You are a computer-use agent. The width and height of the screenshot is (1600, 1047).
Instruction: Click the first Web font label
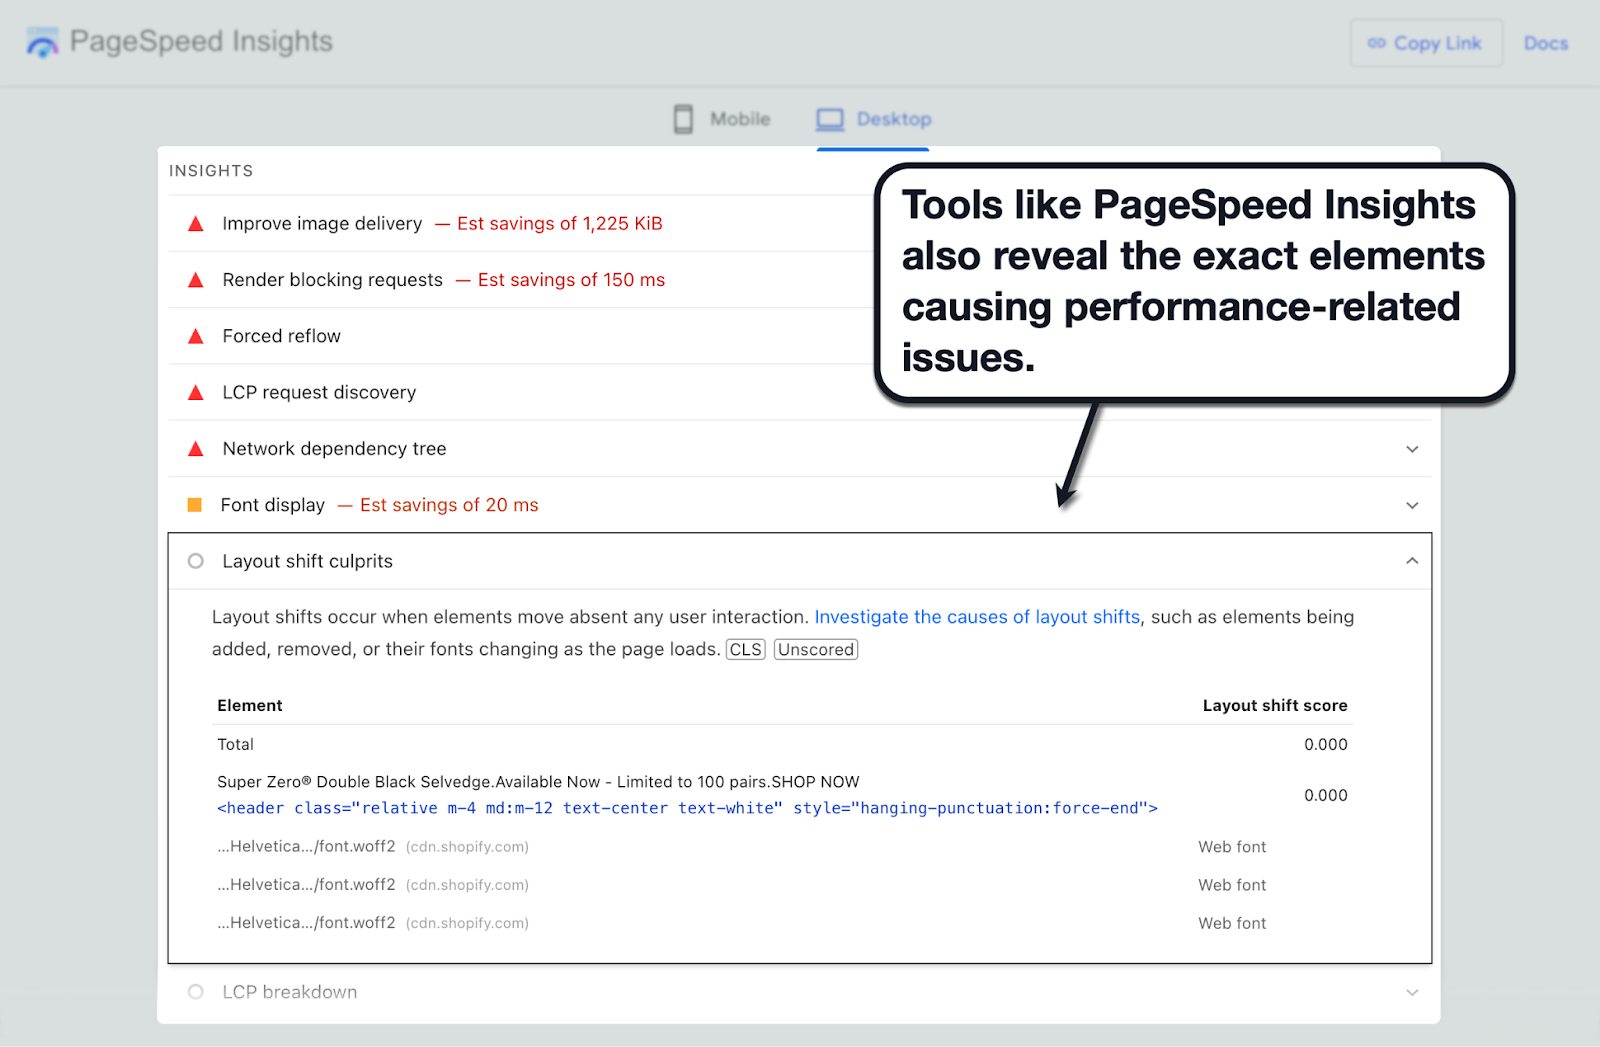click(x=1232, y=847)
